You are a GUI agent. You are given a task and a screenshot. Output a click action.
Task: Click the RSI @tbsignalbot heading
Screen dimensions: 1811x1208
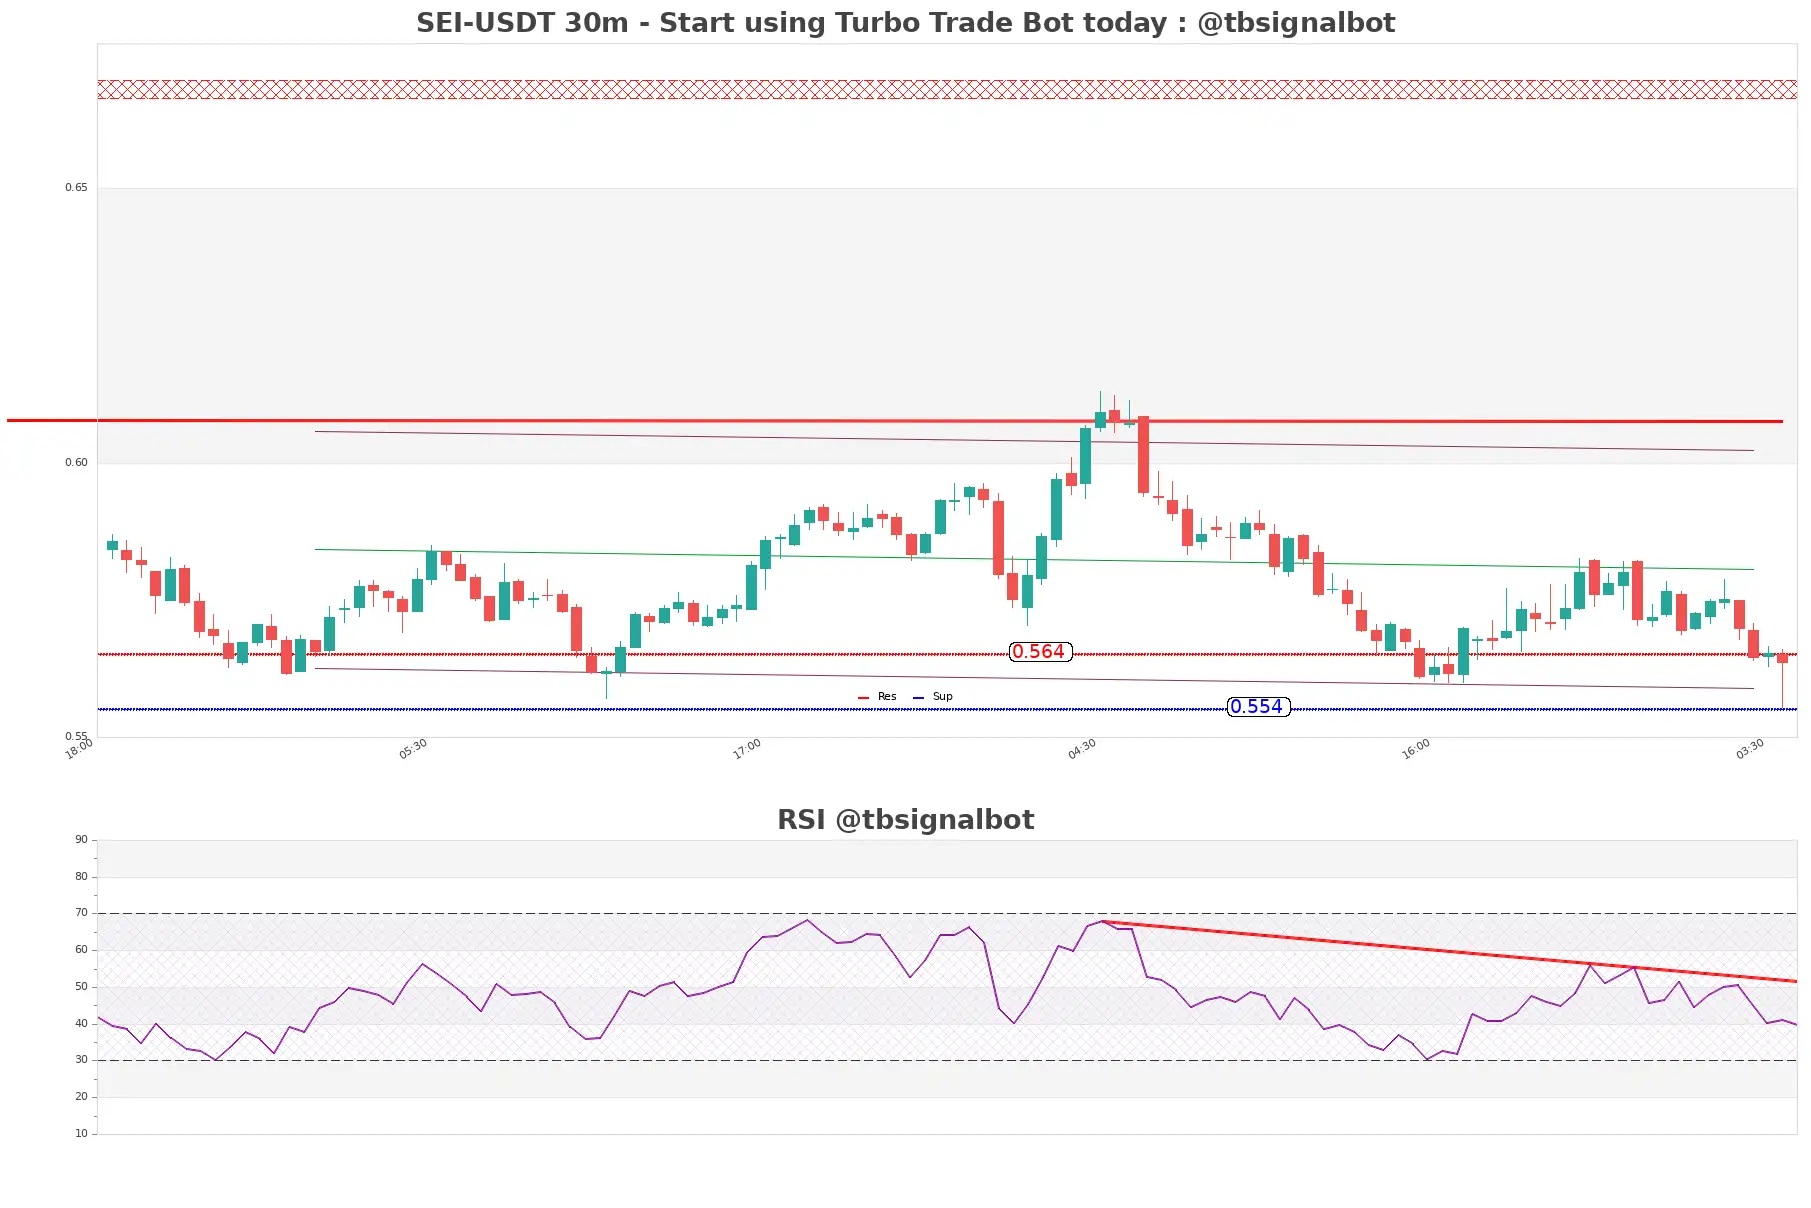click(905, 820)
